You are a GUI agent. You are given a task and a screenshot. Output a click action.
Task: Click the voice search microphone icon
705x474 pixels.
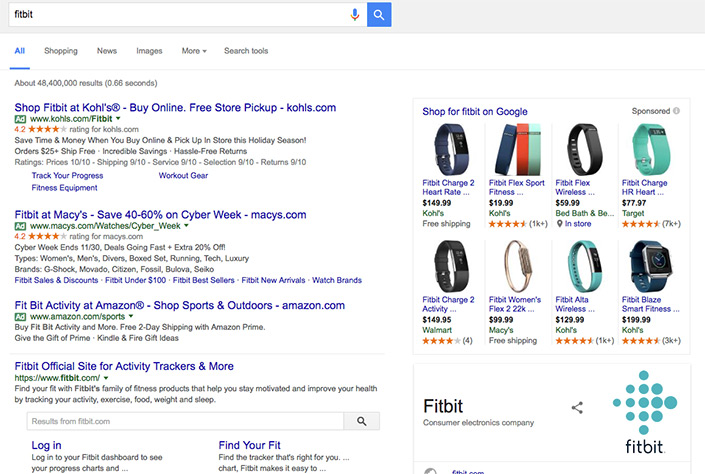[x=355, y=14]
